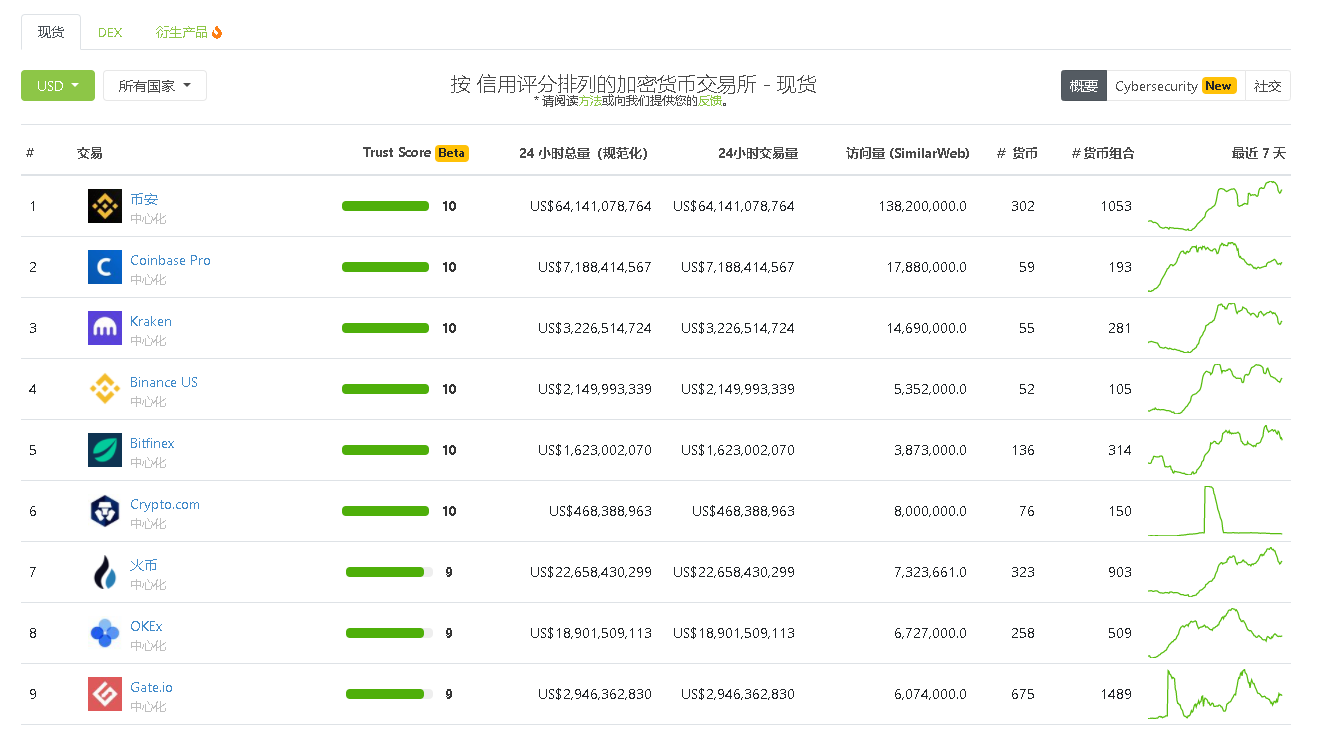Select the 概要 view button
This screenshot has height=730, width=1334.
click(1084, 86)
